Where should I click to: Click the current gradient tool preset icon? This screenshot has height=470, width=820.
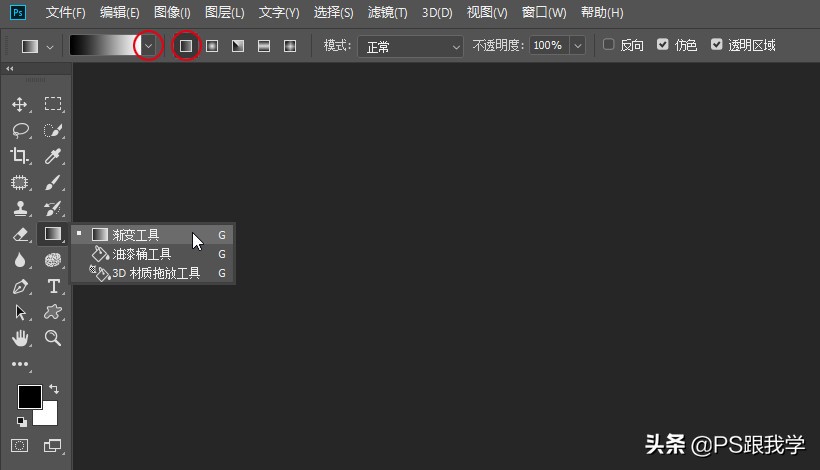click(x=30, y=47)
